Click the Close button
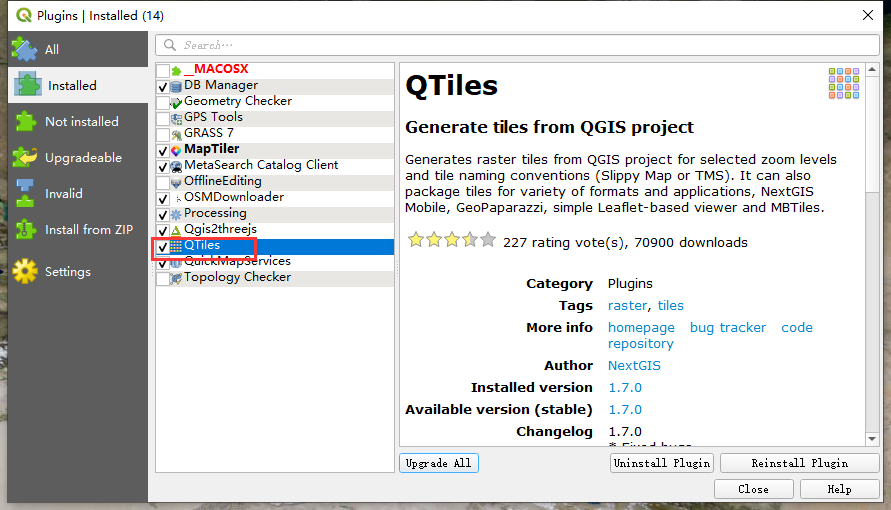 753,489
